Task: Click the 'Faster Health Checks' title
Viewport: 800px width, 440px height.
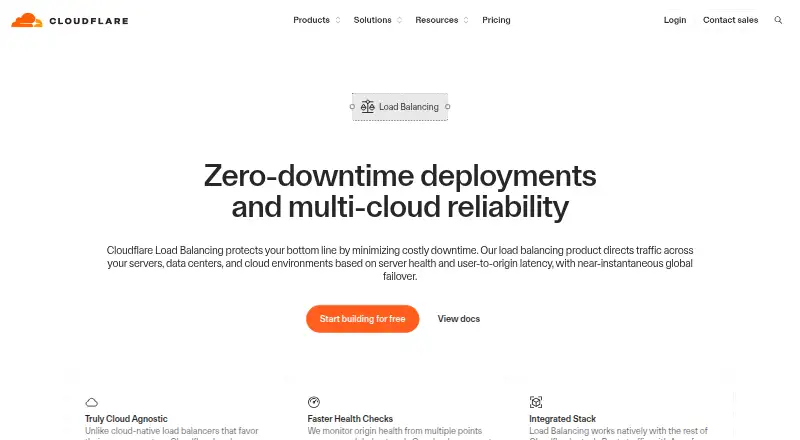Action: (x=350, y=419)
